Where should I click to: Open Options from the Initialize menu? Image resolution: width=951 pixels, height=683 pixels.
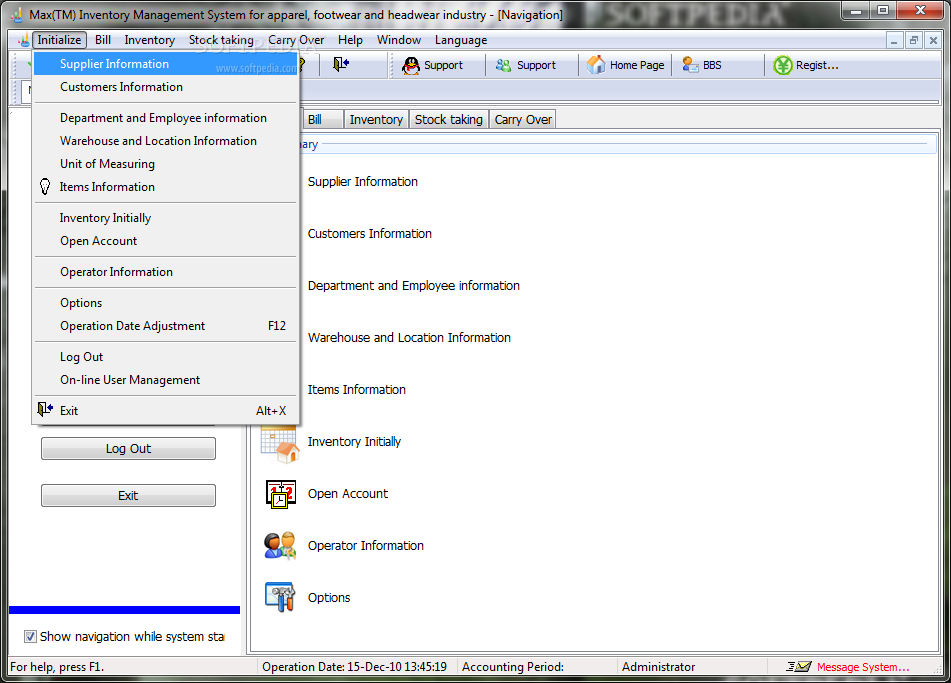point(166,303)
